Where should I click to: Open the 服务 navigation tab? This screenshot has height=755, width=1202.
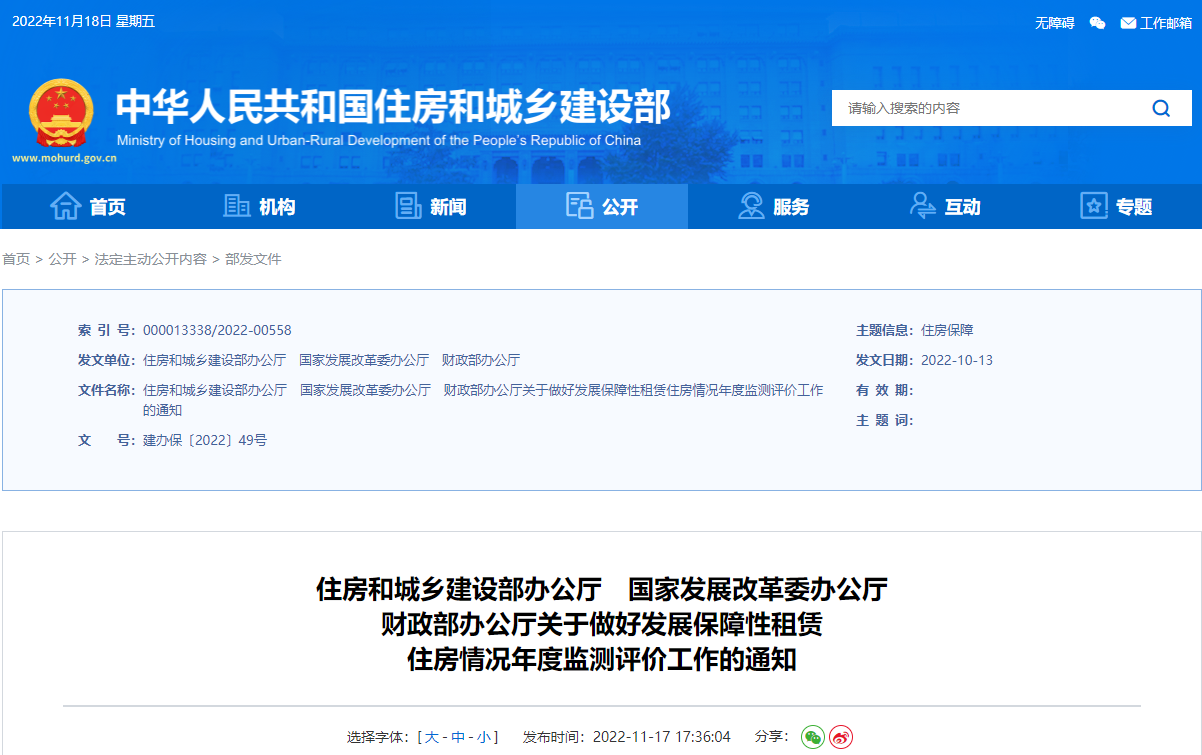point(773,207)
